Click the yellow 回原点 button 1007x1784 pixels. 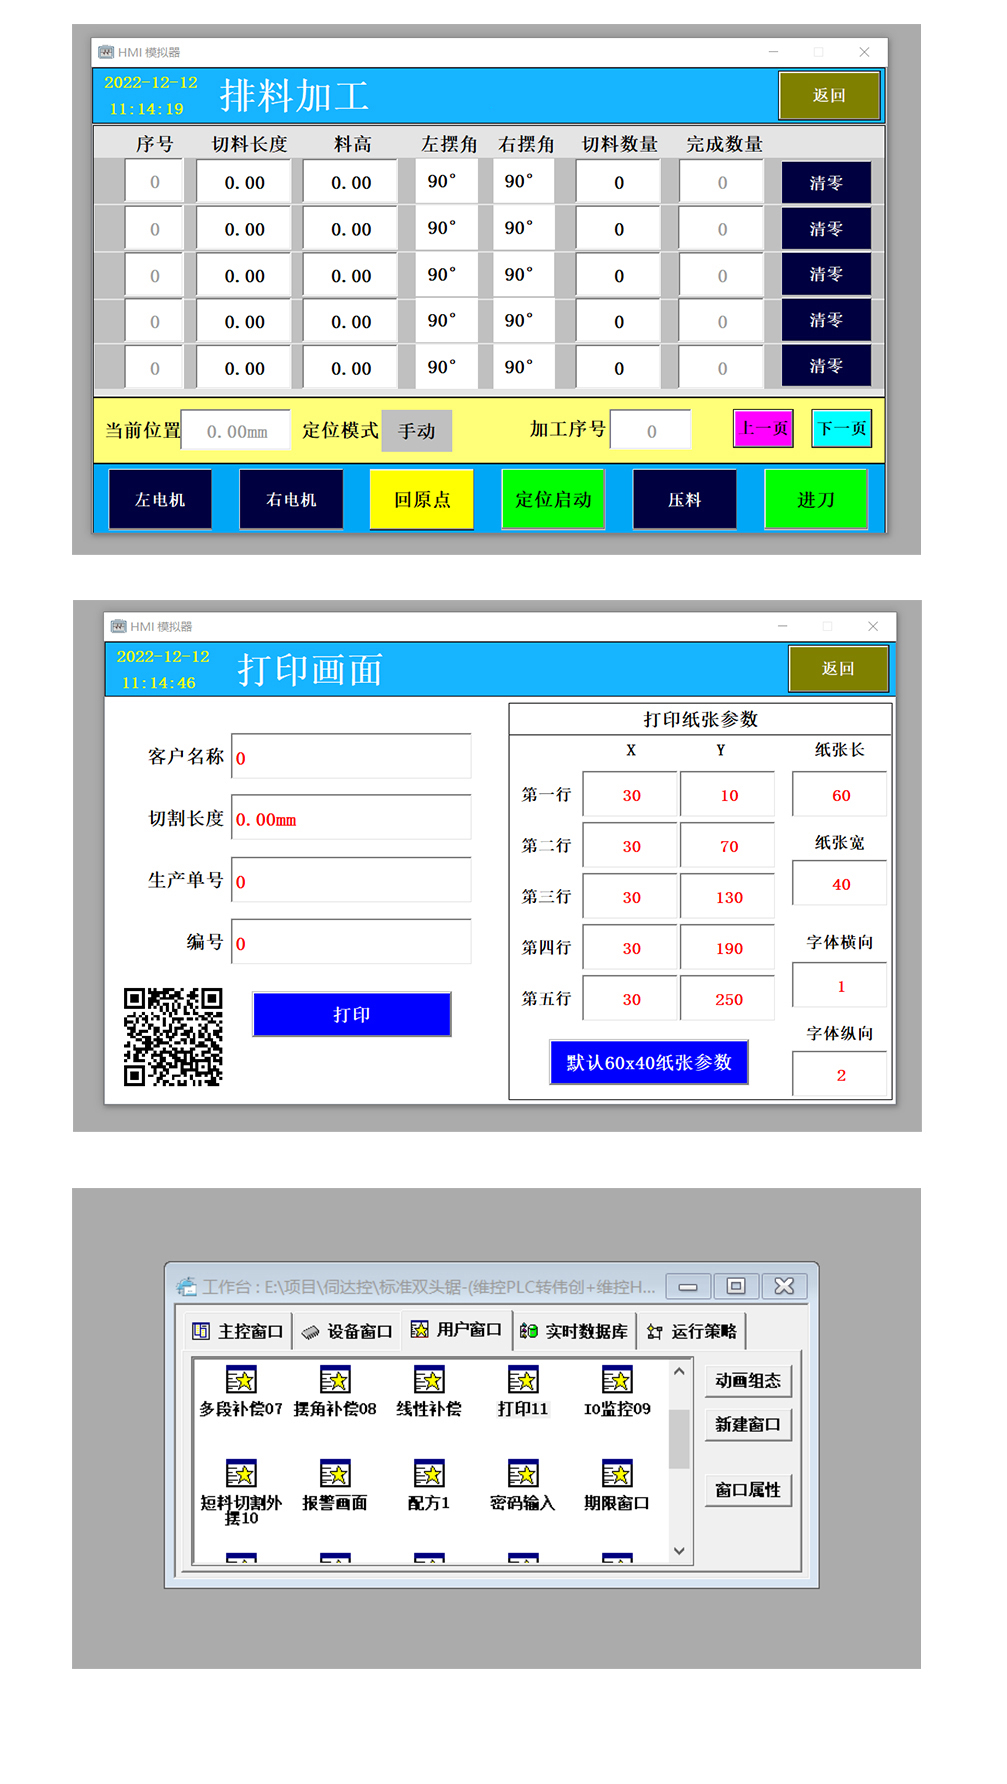coord(422,499)
